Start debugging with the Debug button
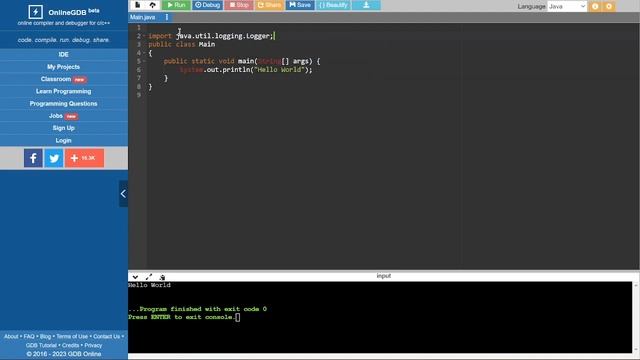The height and width of the screenshot is (360, 640). [x=207, y=5]
